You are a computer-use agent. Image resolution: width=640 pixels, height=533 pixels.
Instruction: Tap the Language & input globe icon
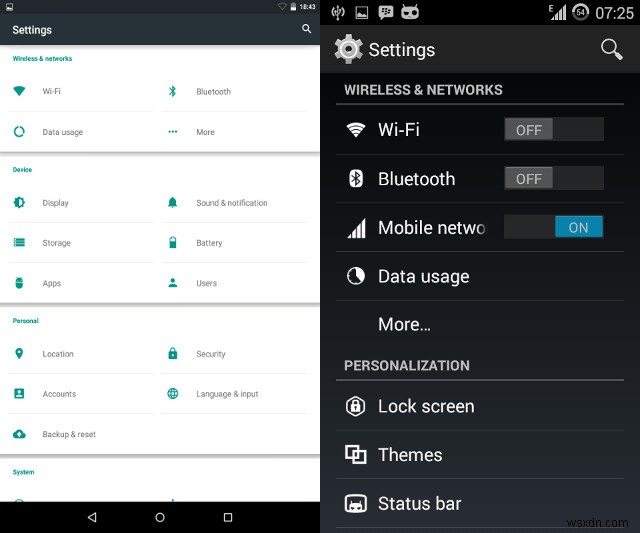[x=173, y=393]
